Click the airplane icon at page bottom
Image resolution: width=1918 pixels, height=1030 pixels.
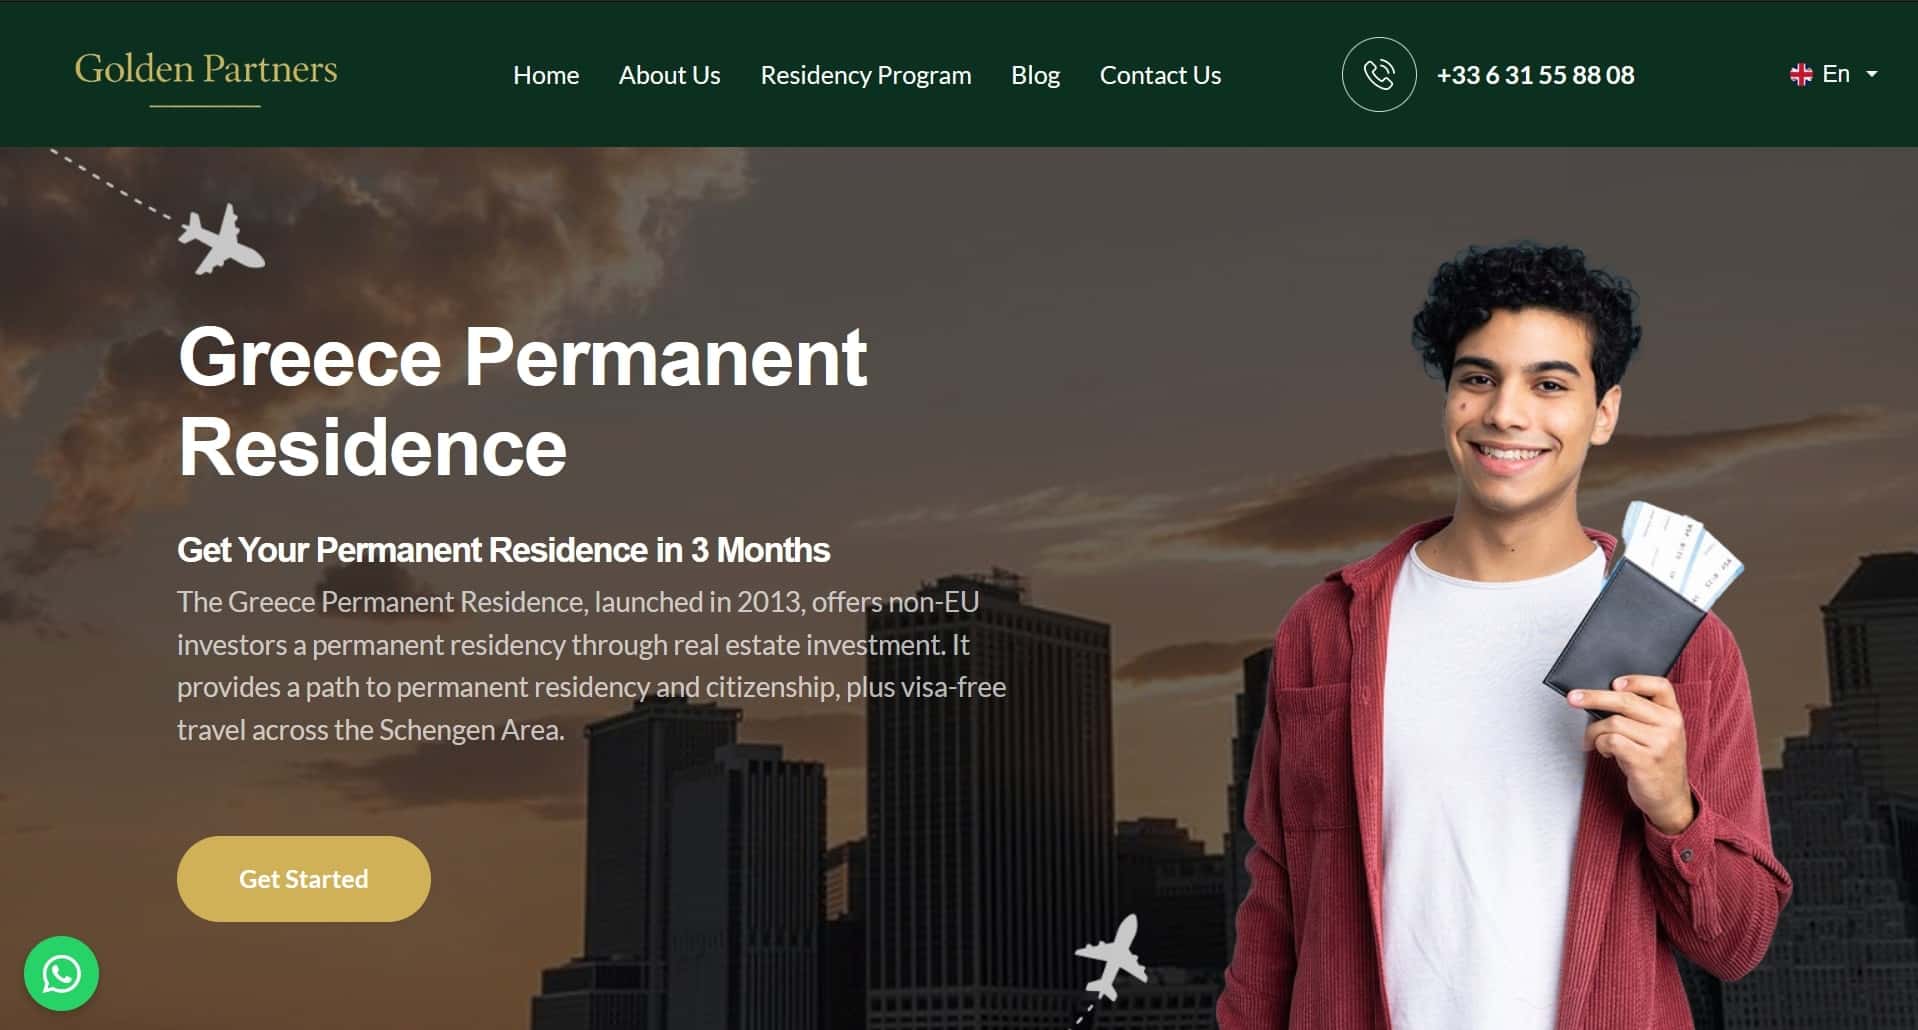[x=1112, y=956]
